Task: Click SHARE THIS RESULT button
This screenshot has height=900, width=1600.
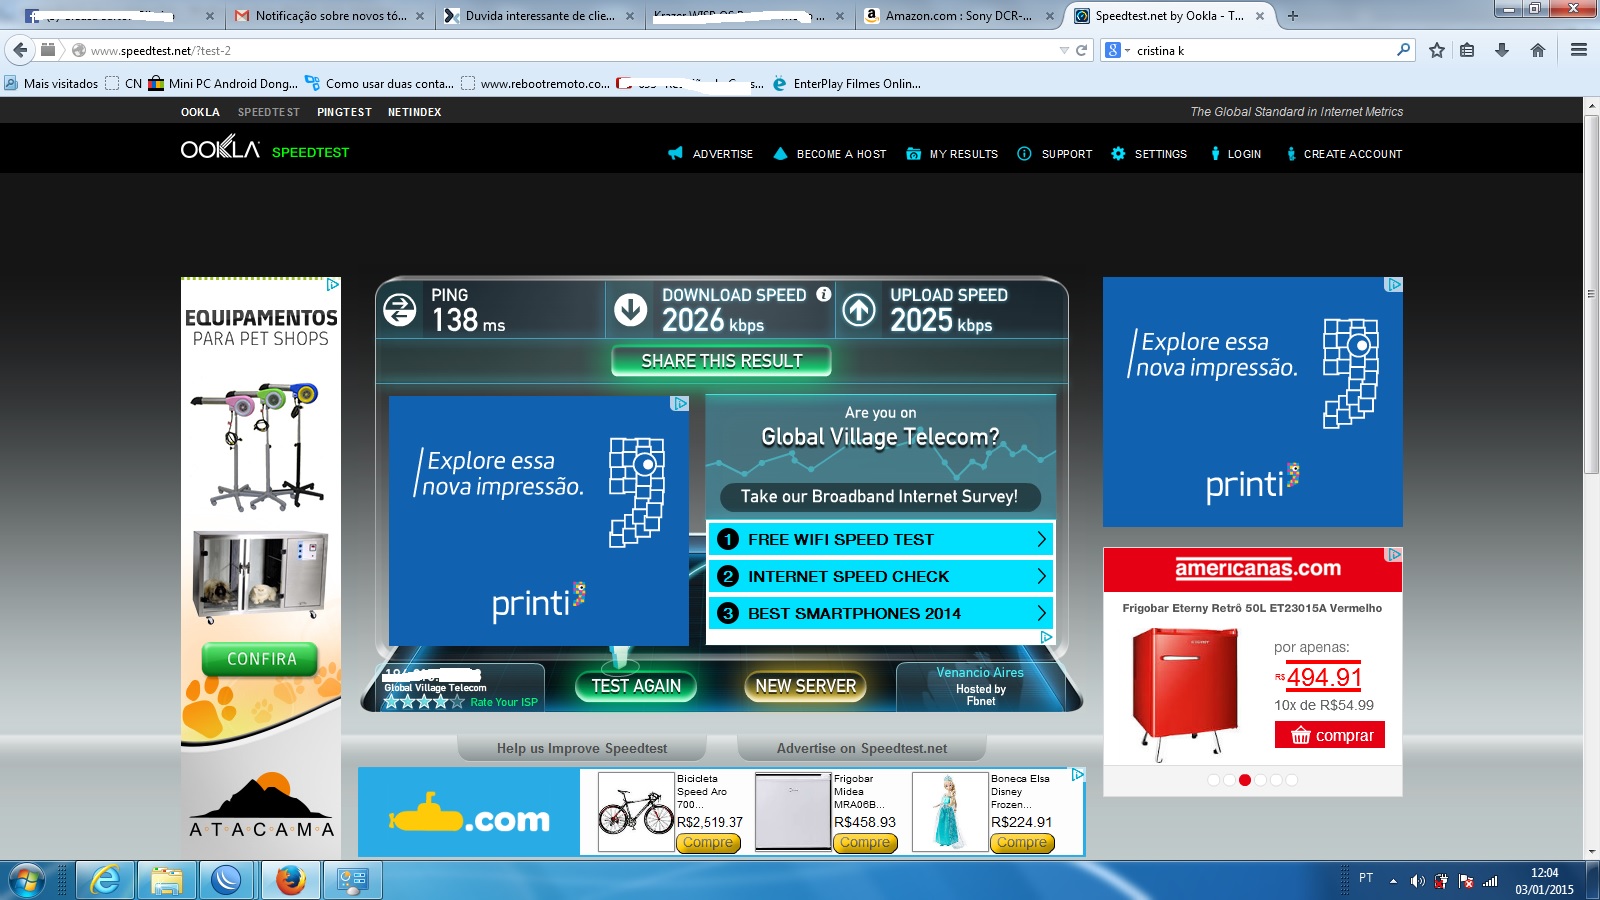Action: (x=721, y=361)
